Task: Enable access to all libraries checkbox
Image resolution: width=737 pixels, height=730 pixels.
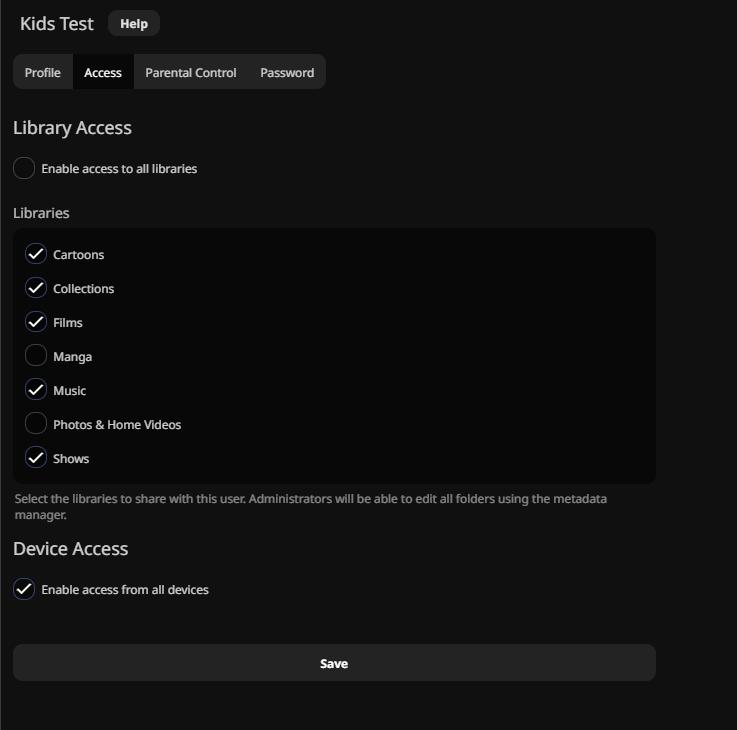Action: click(24, 169)
